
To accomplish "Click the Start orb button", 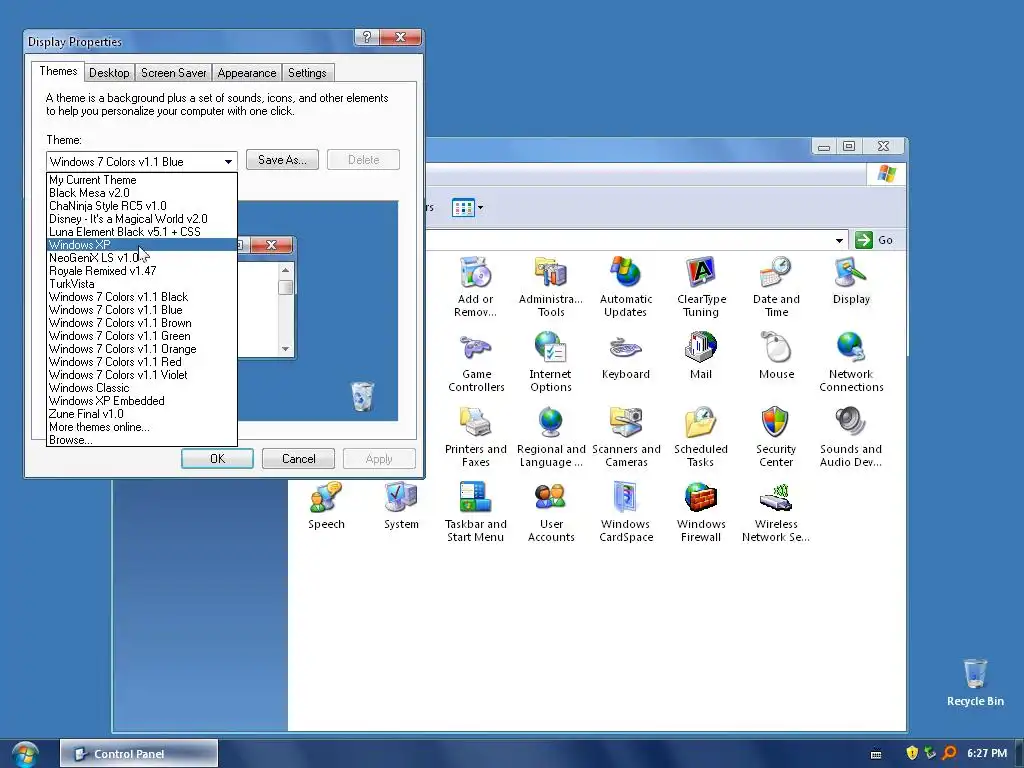I will point(24,754).
